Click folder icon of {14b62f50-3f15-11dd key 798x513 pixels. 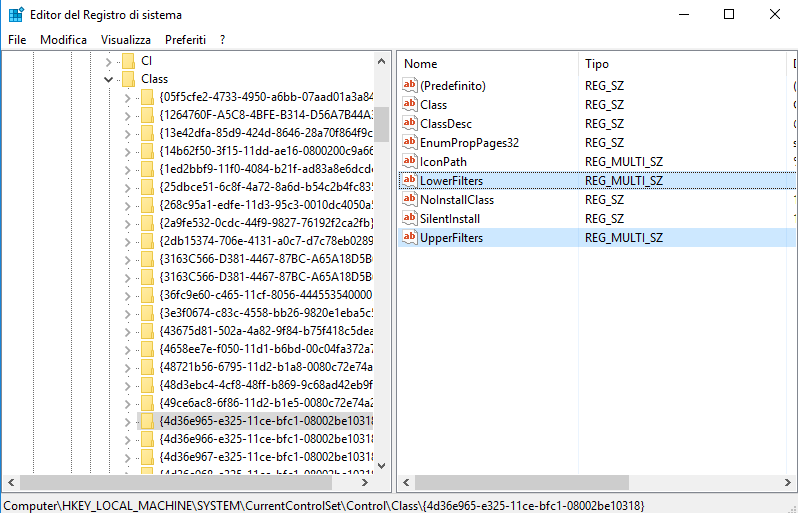147,151
